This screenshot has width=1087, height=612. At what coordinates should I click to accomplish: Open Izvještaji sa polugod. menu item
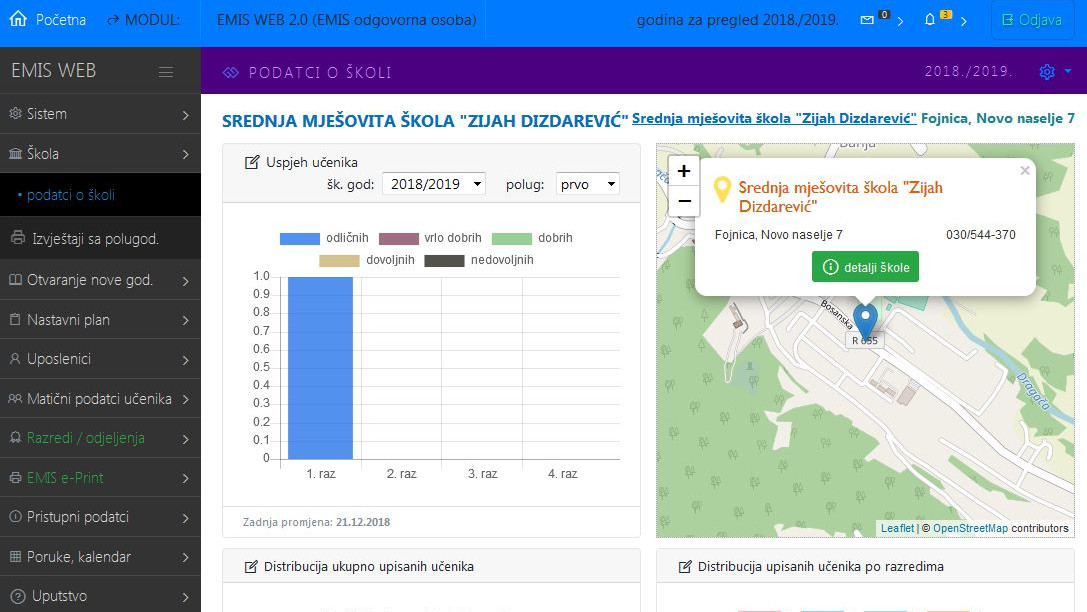click(x=101, y=238)
